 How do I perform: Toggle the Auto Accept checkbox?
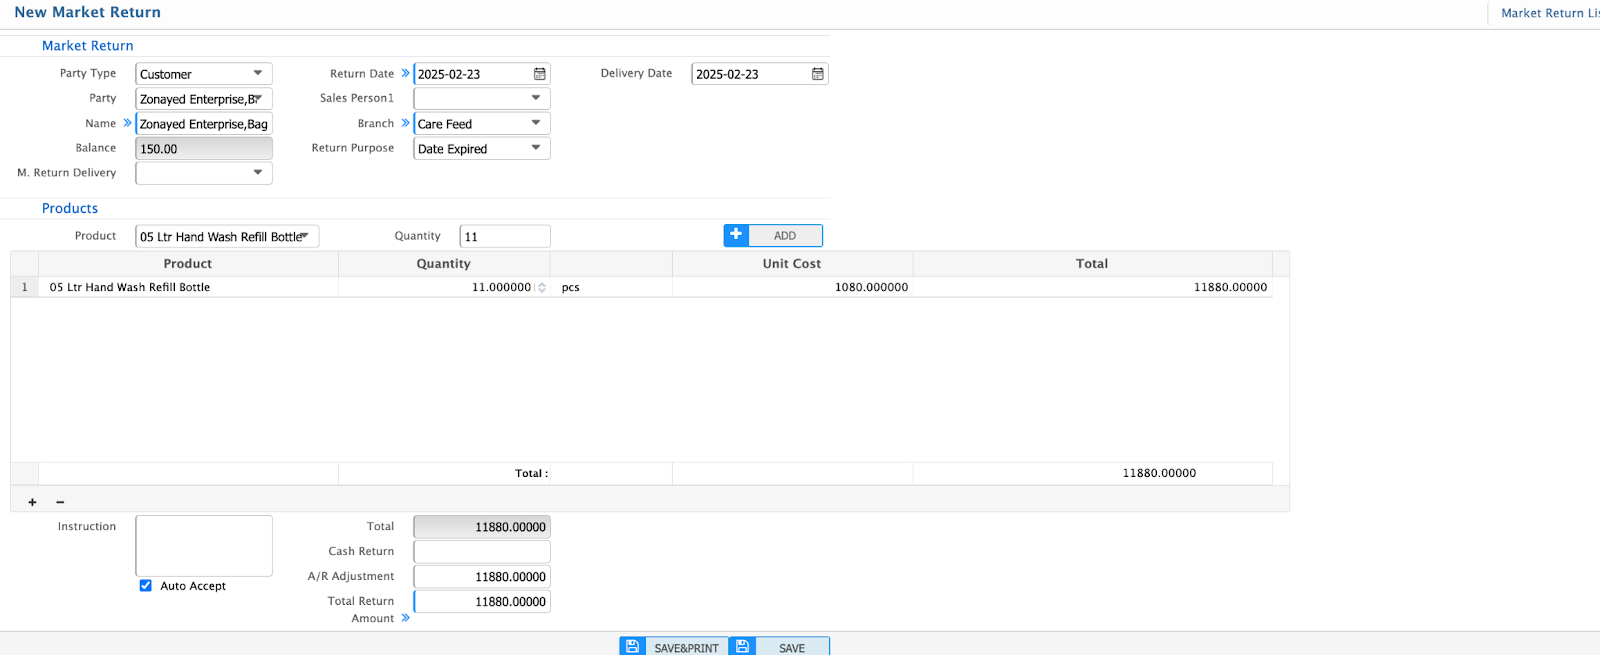click(x=146, y=586)
